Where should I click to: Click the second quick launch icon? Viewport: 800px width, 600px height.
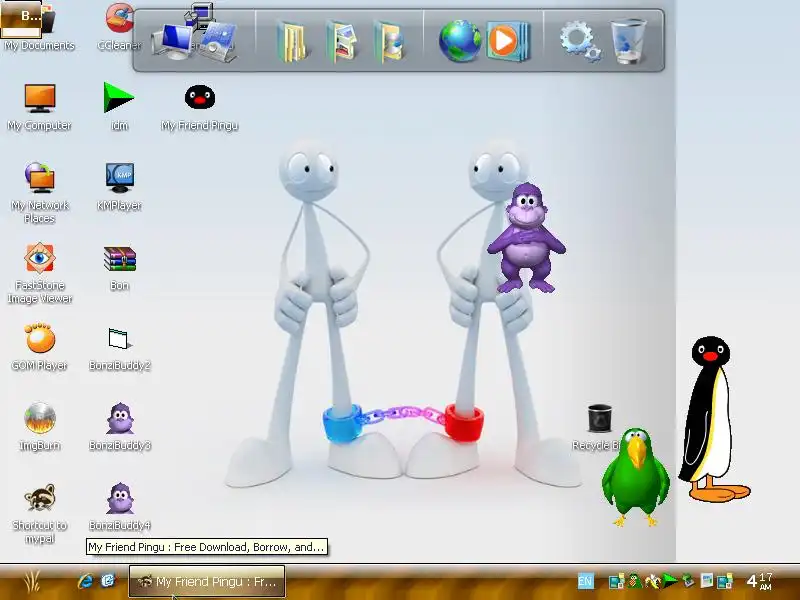click(108, 581)
